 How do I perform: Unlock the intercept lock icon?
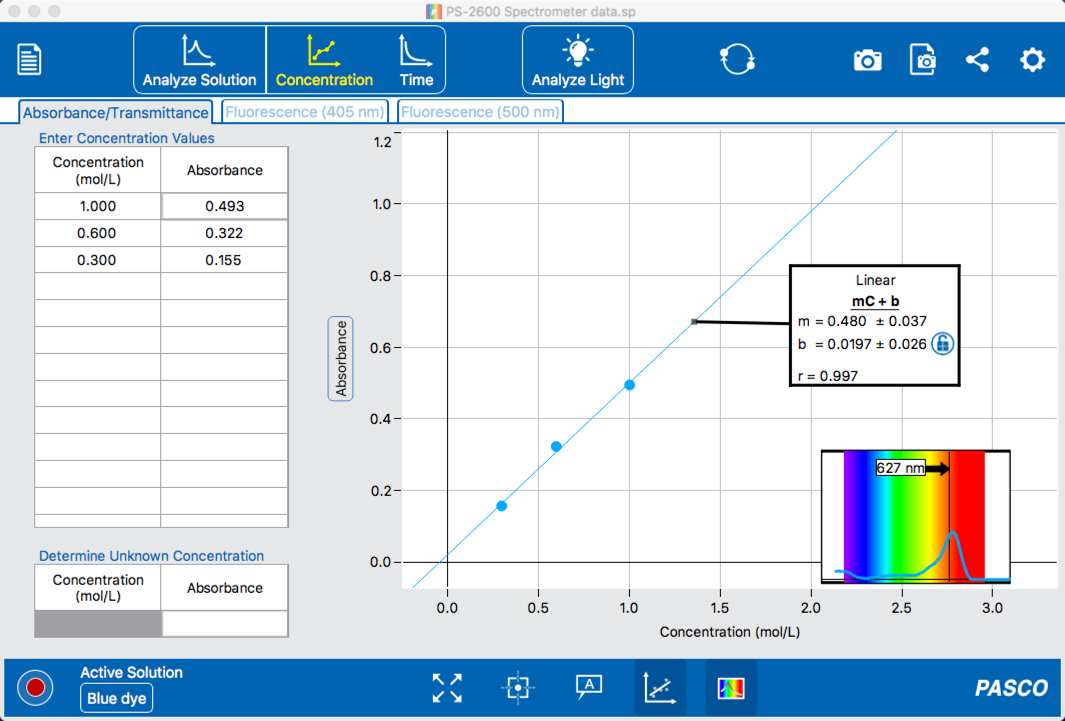[942, 344]
